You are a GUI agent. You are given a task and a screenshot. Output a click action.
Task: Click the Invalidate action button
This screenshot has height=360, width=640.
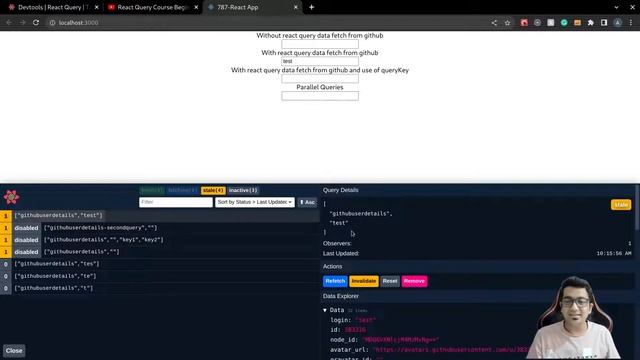pos(364,281)
